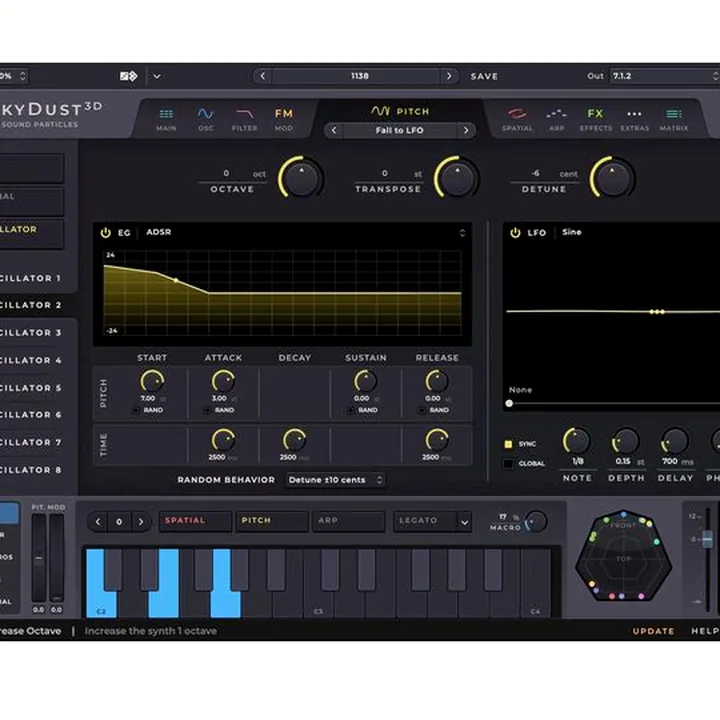Toggle RAND checkbox under pitch RELEASE

click(x=422, y=410)
